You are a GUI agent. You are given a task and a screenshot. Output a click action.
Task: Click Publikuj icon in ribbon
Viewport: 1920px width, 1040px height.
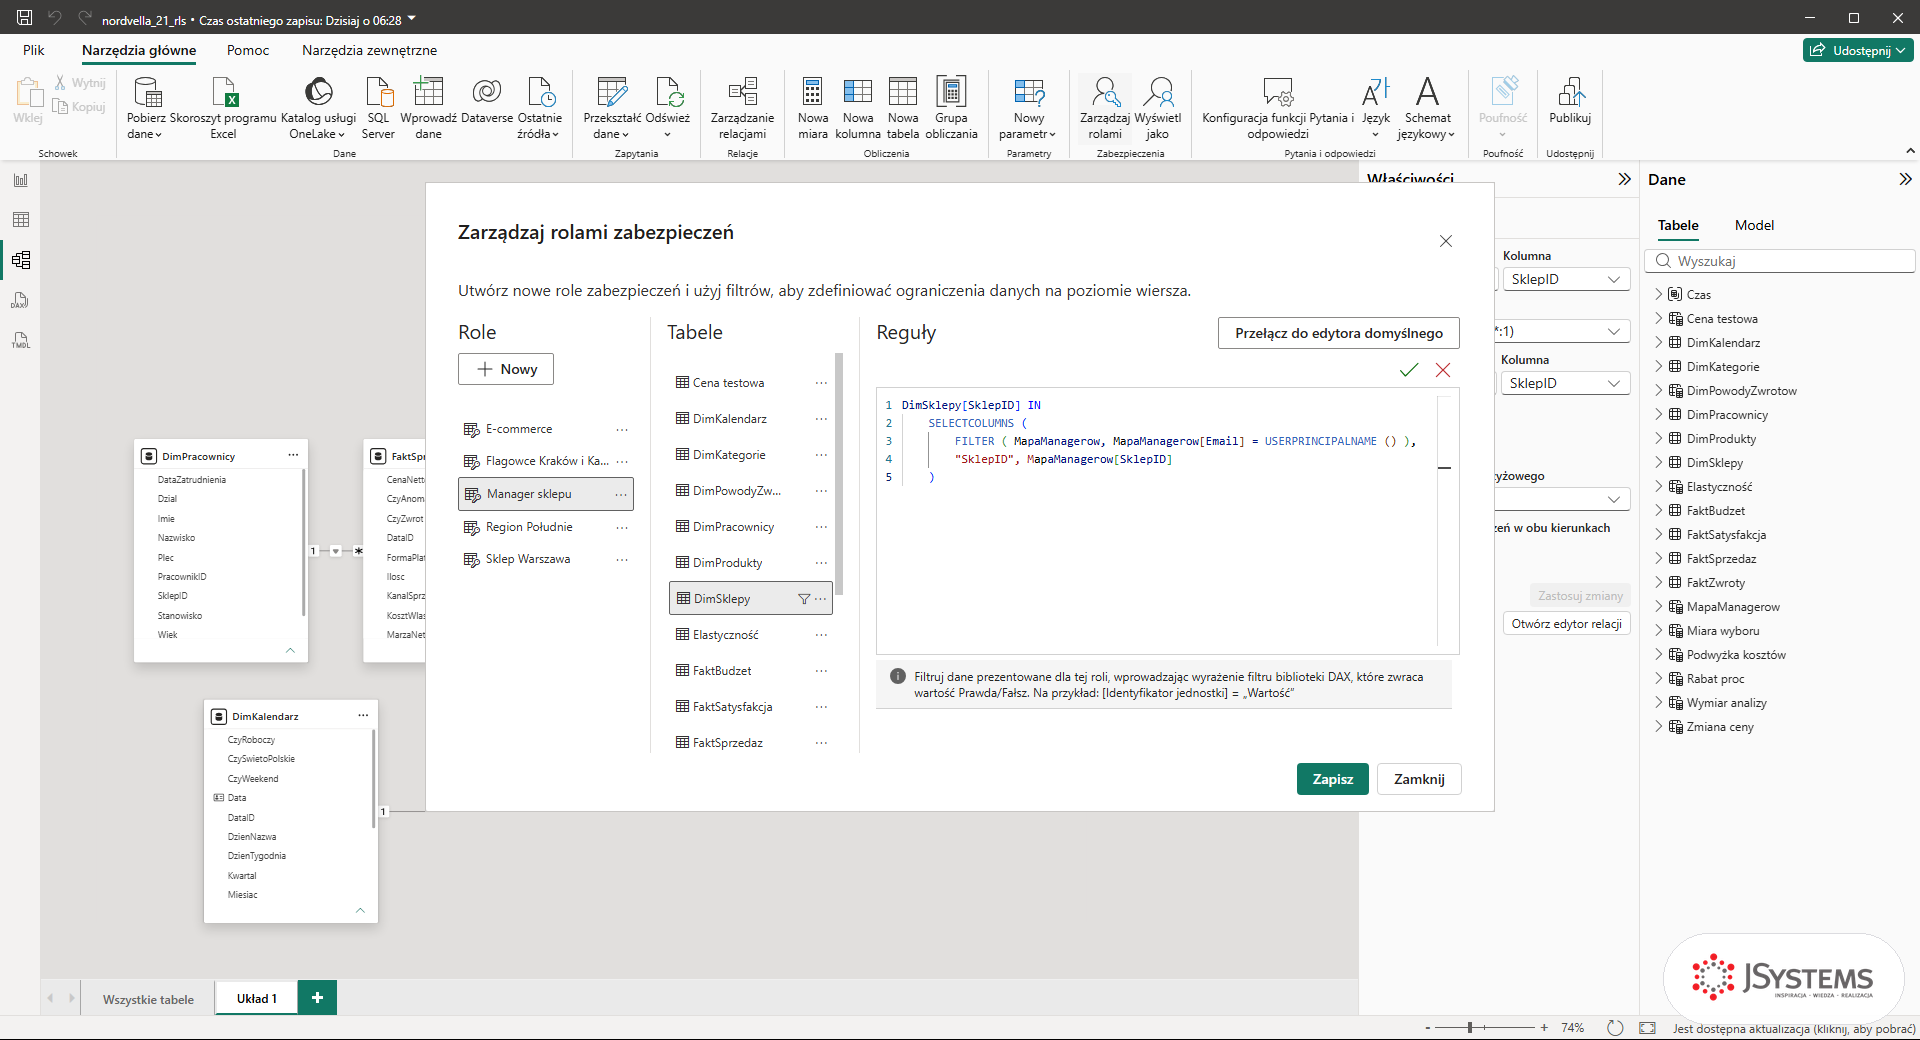(x=1570, y=100)
